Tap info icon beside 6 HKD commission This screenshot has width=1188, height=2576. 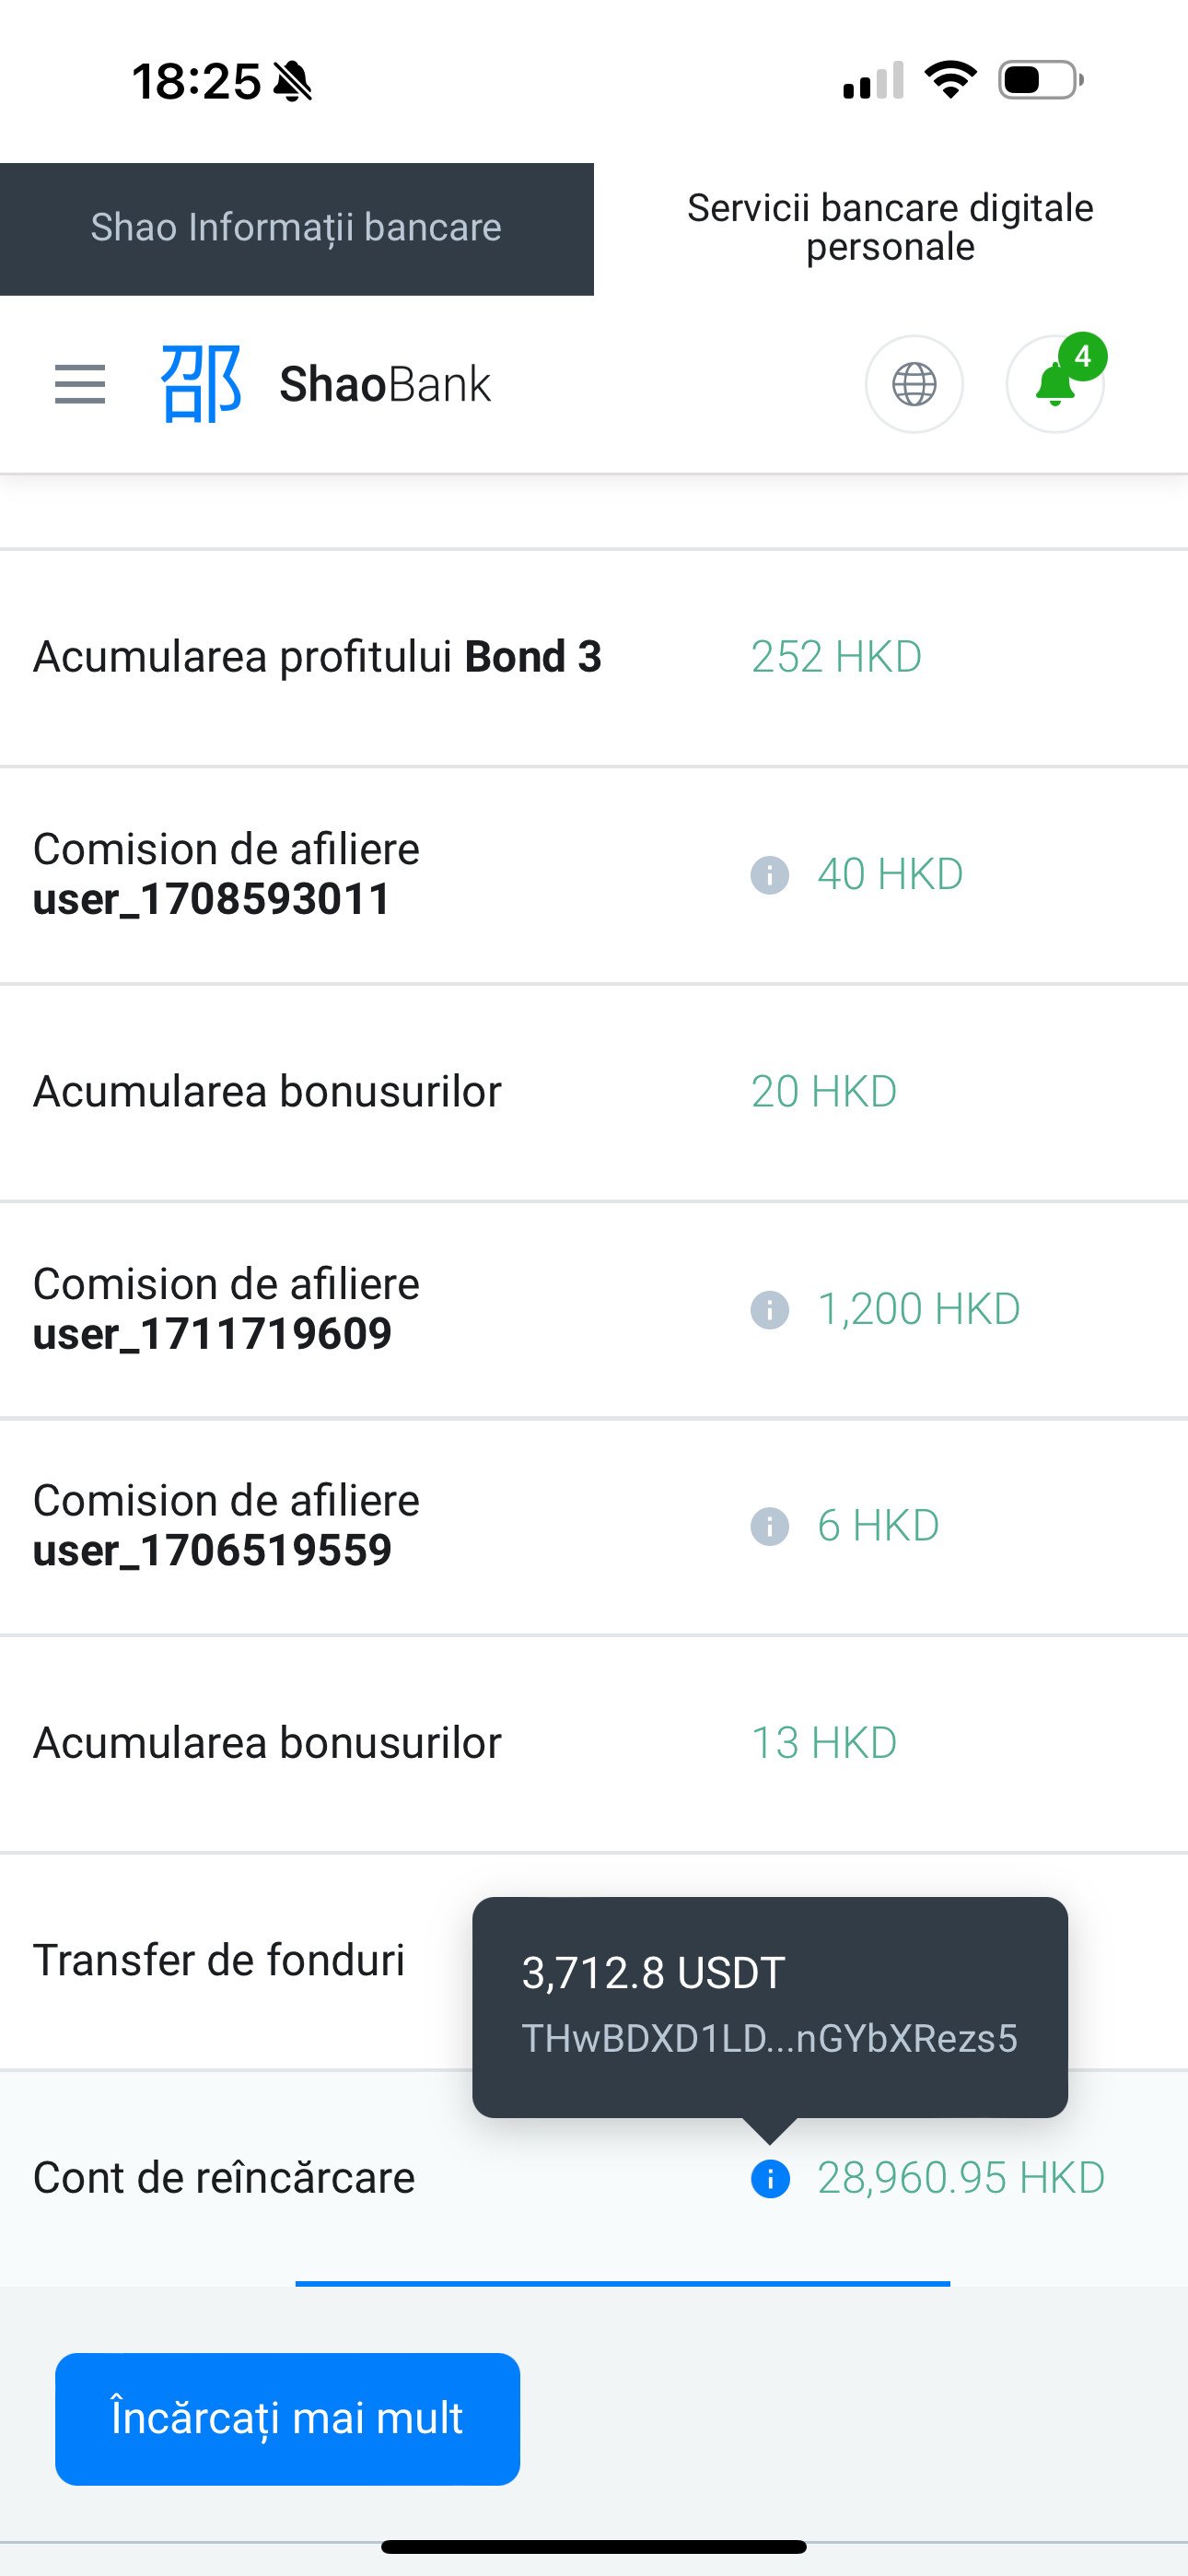[769, 1526]
